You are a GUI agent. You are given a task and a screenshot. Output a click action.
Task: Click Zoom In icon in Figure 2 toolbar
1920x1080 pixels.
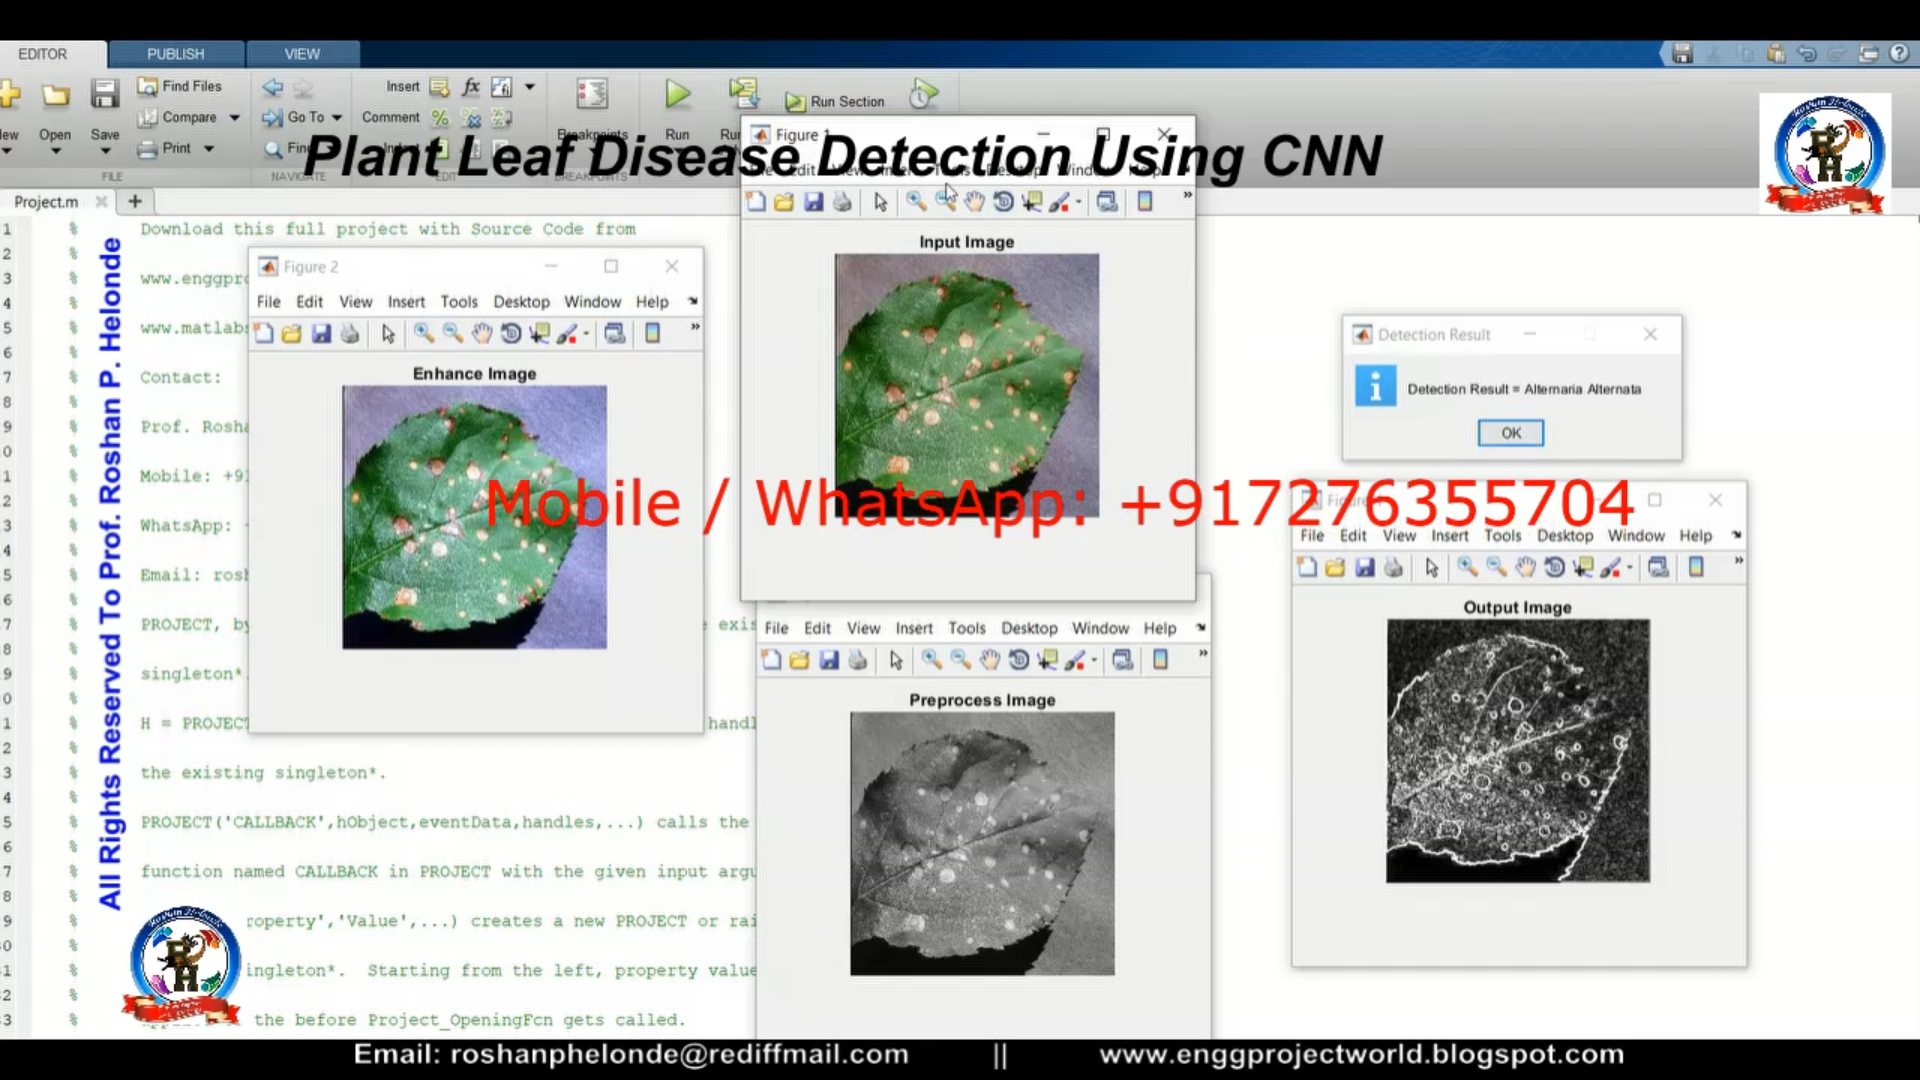click(x=424, y=334)
